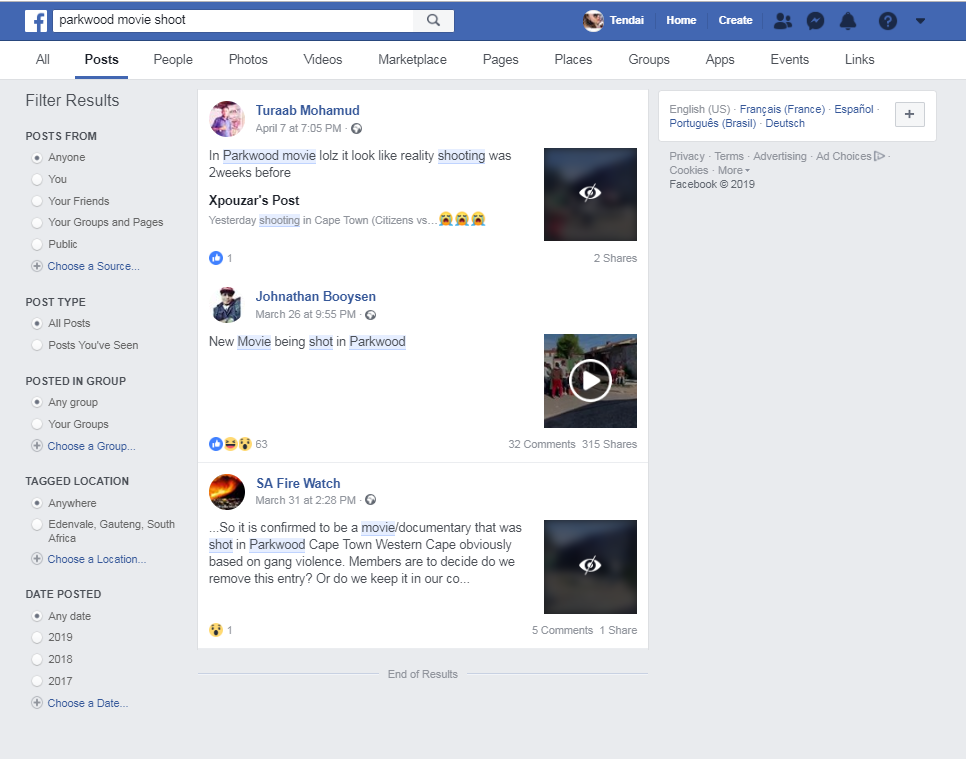Open Friend Requests icon

(x=782, y=21)
